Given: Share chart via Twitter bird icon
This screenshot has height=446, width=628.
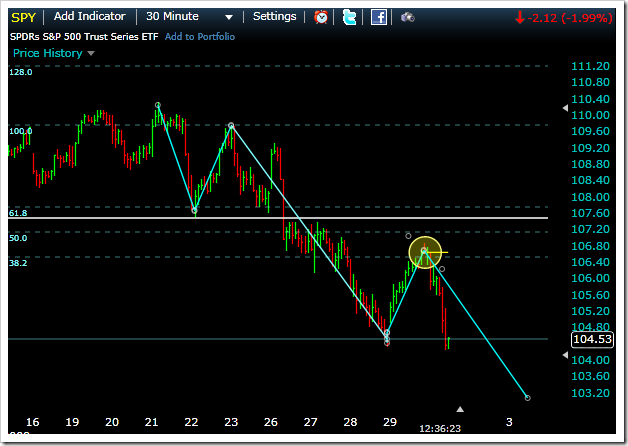Looking at the screenshot, I should point(349,17).
